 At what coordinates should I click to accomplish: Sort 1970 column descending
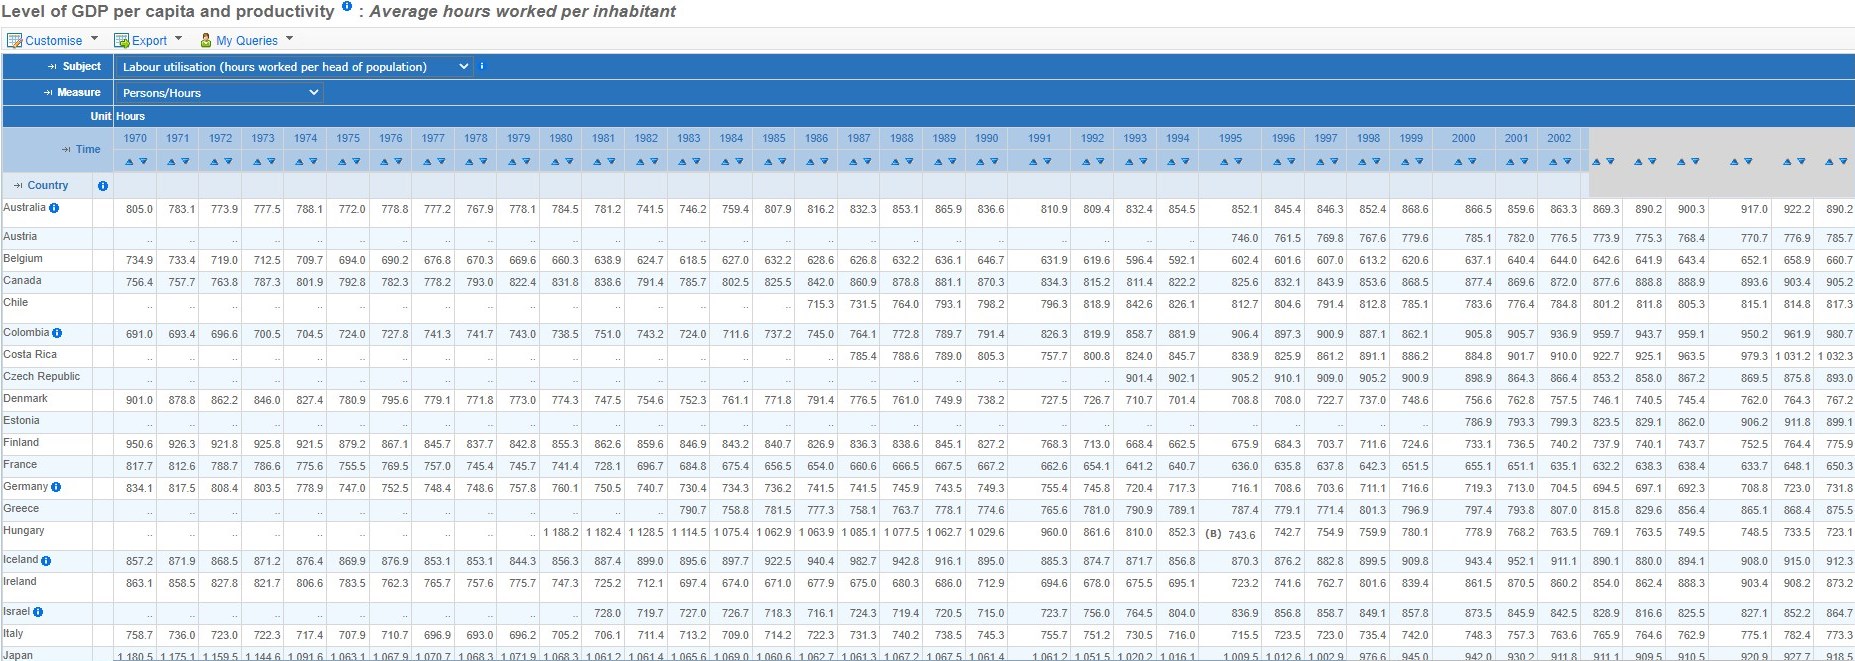click(143, 162)
